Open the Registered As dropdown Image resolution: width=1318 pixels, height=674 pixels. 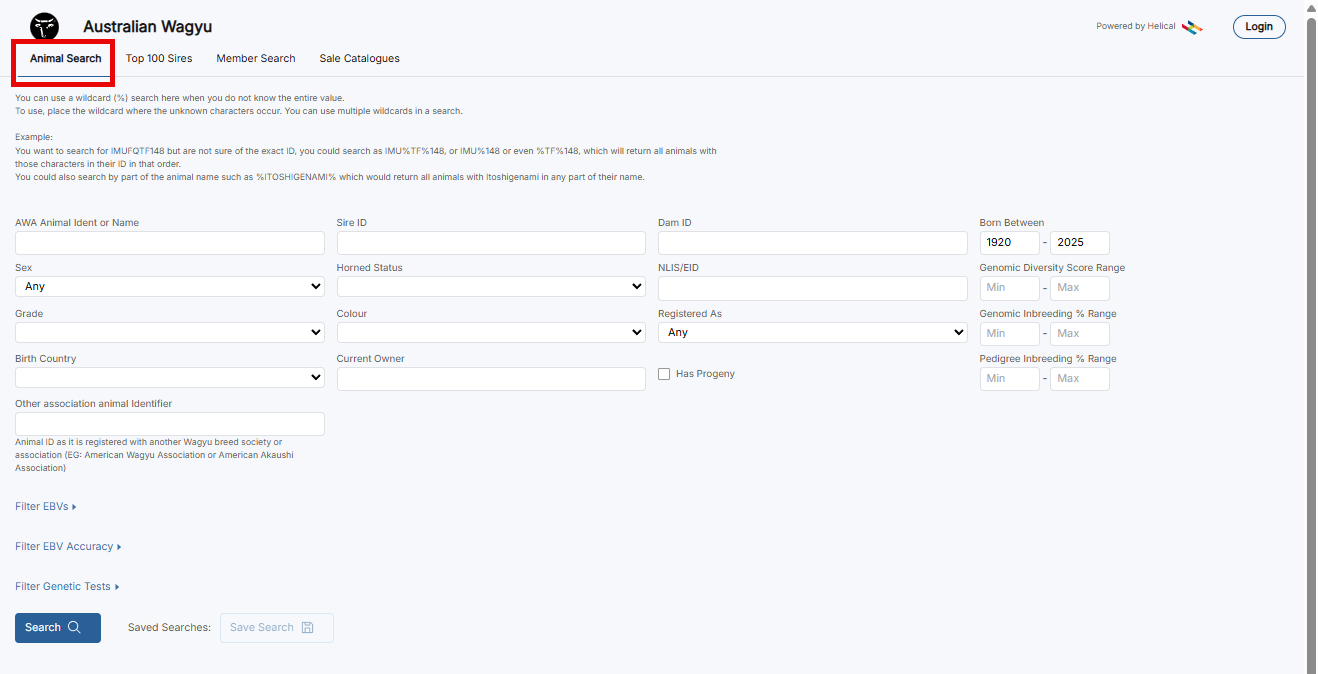(x=812, y=333)
